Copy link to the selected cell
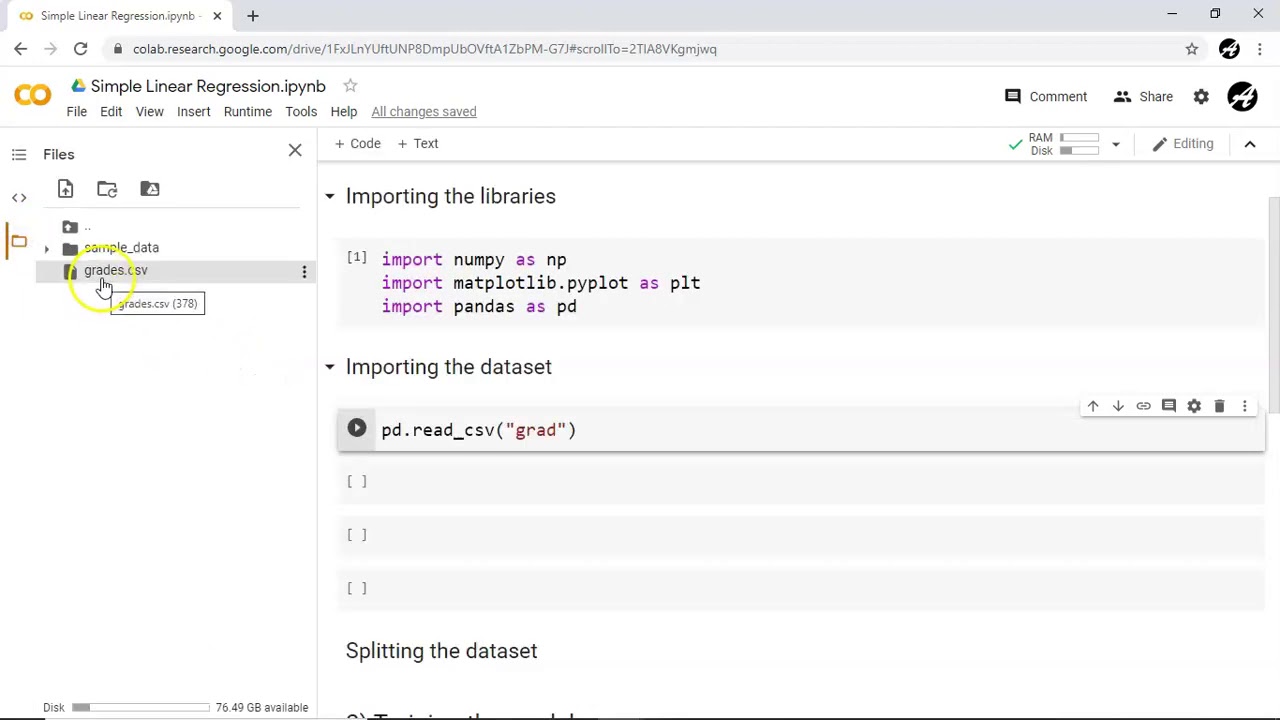 1143,406
